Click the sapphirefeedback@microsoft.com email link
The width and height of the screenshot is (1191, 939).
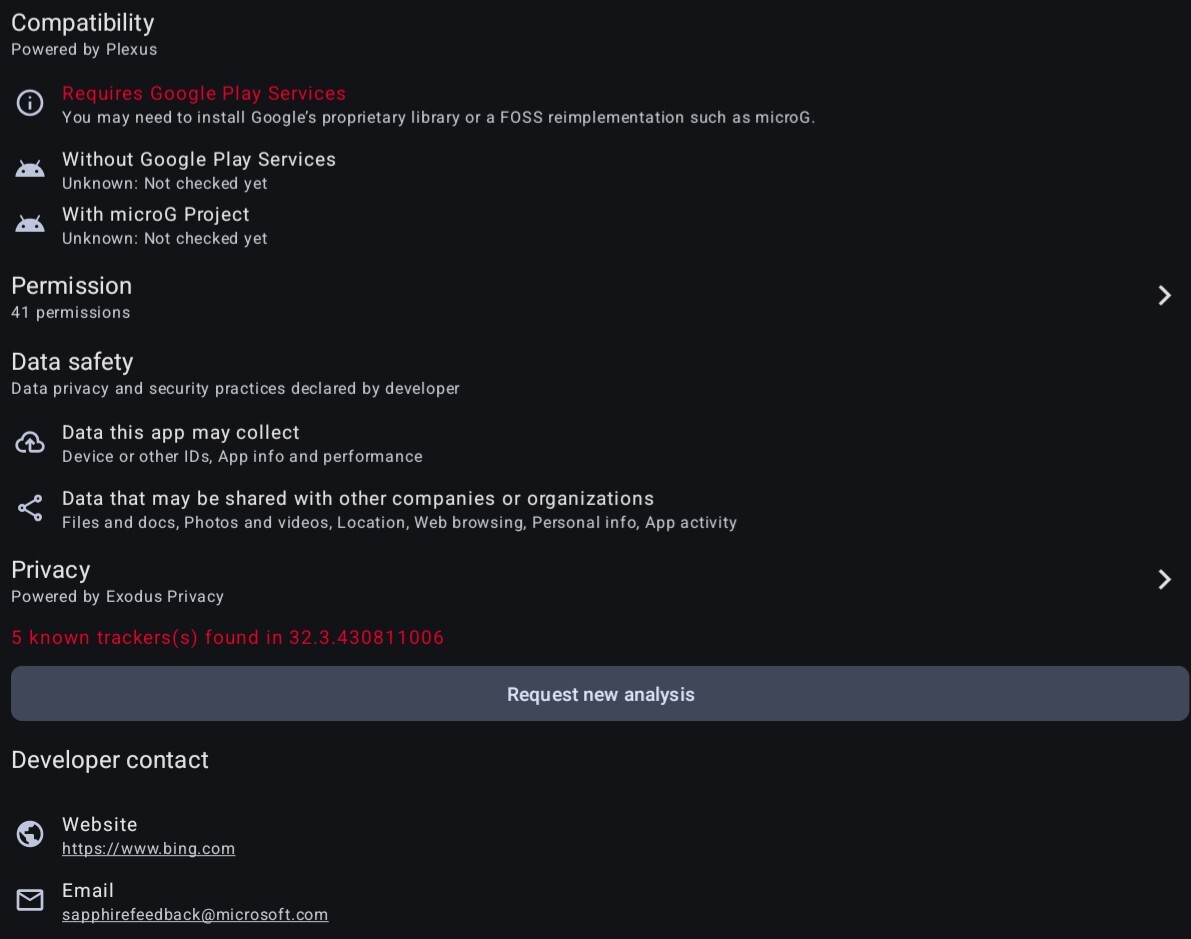195,915
